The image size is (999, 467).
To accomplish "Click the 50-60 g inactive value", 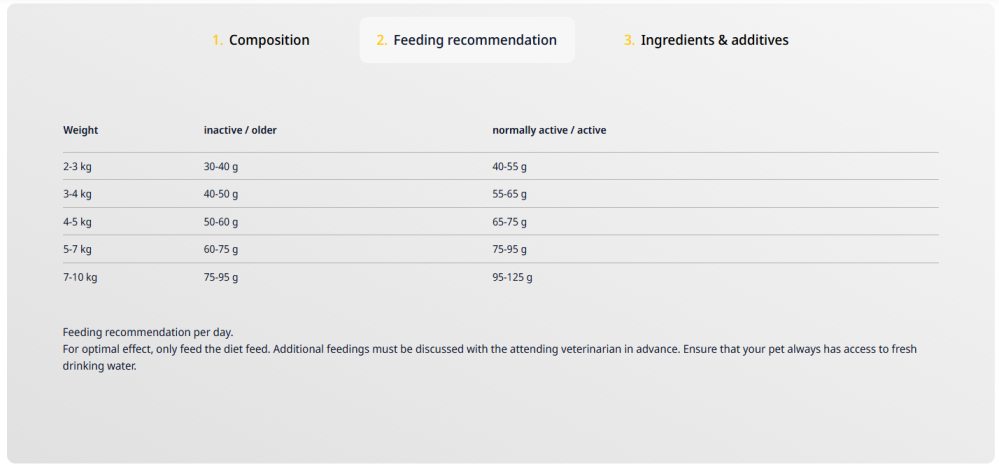I will point(221,222).
